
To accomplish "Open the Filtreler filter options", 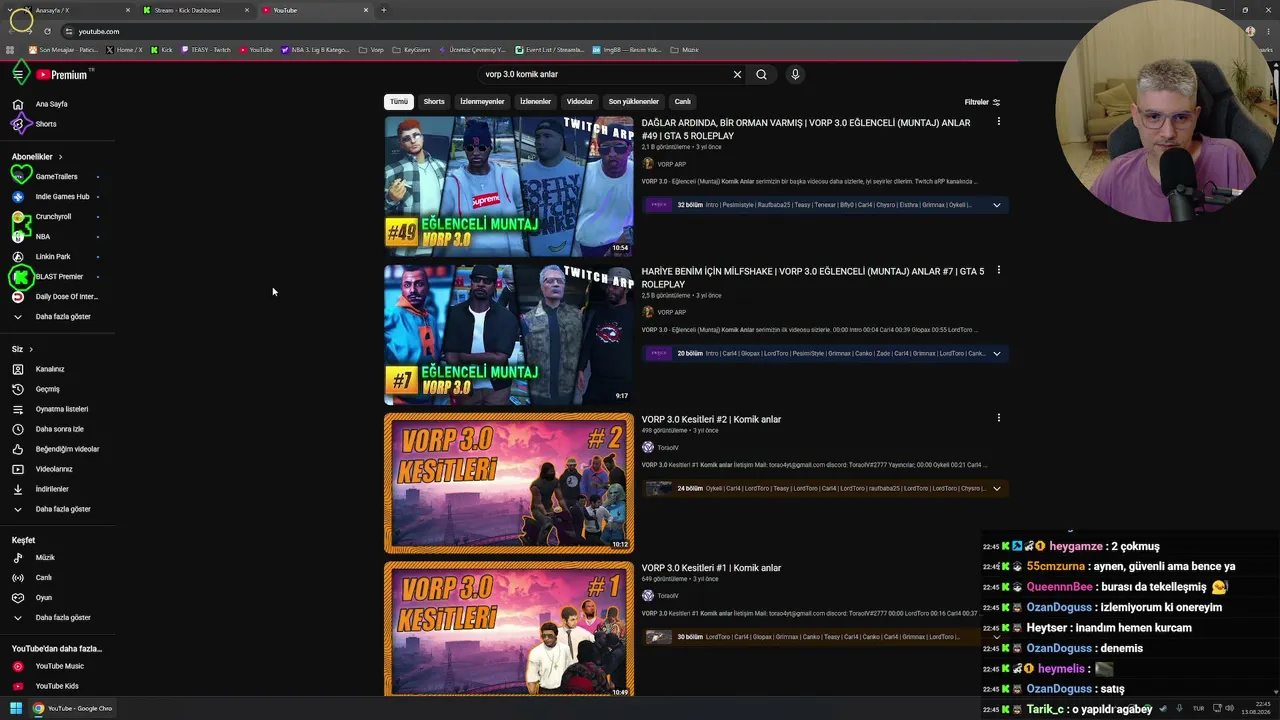I will tap(982, 102).
